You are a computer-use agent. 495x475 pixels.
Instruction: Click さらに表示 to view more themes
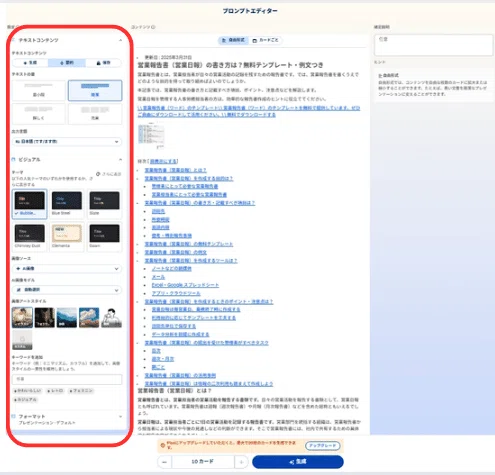coord(109,174)
